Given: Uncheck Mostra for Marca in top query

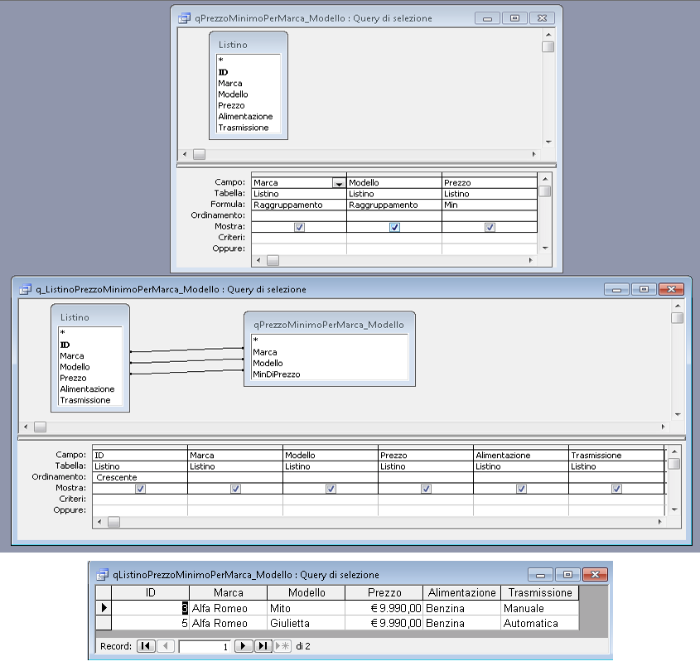Looking at the screenshot, I should point(299,227).
